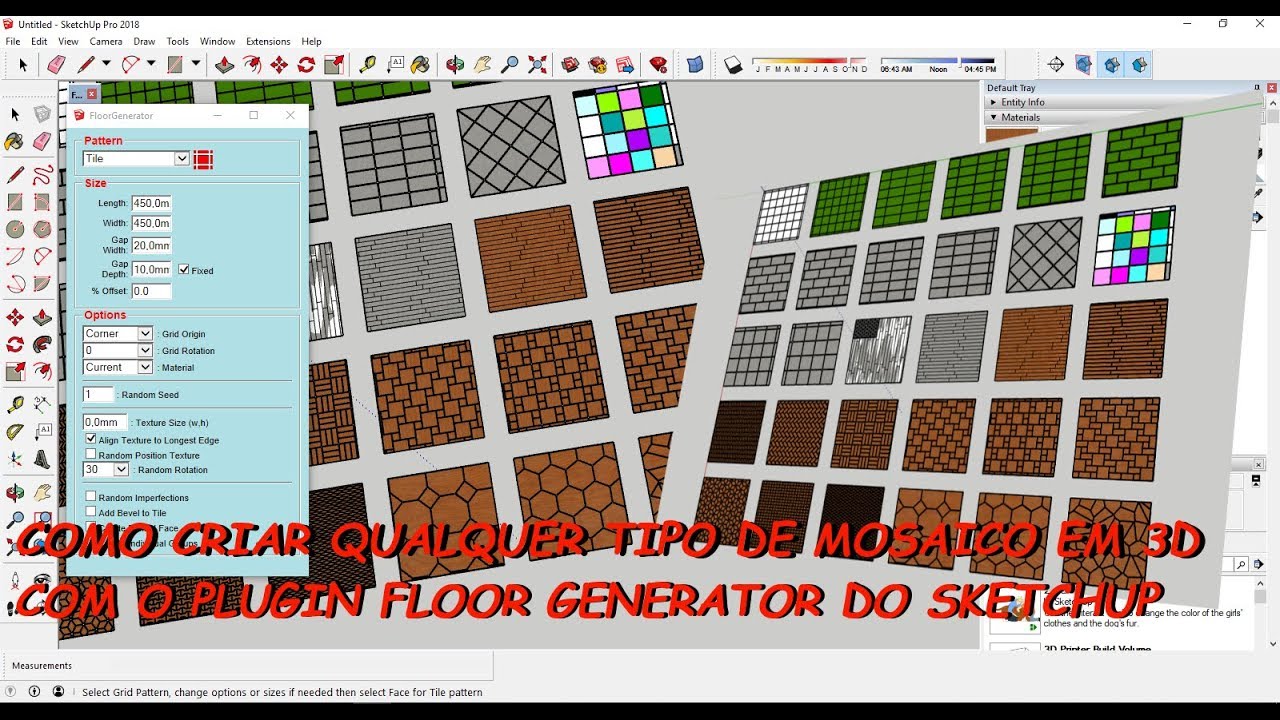Open the File menu
The width and height of the screenshot is (1280, 720).
13,41
